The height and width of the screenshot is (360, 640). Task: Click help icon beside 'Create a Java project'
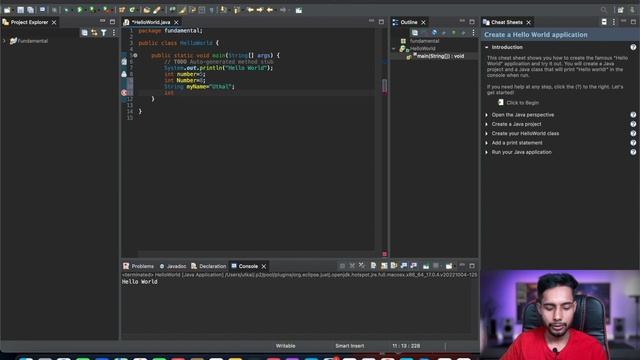click(633, 124)
